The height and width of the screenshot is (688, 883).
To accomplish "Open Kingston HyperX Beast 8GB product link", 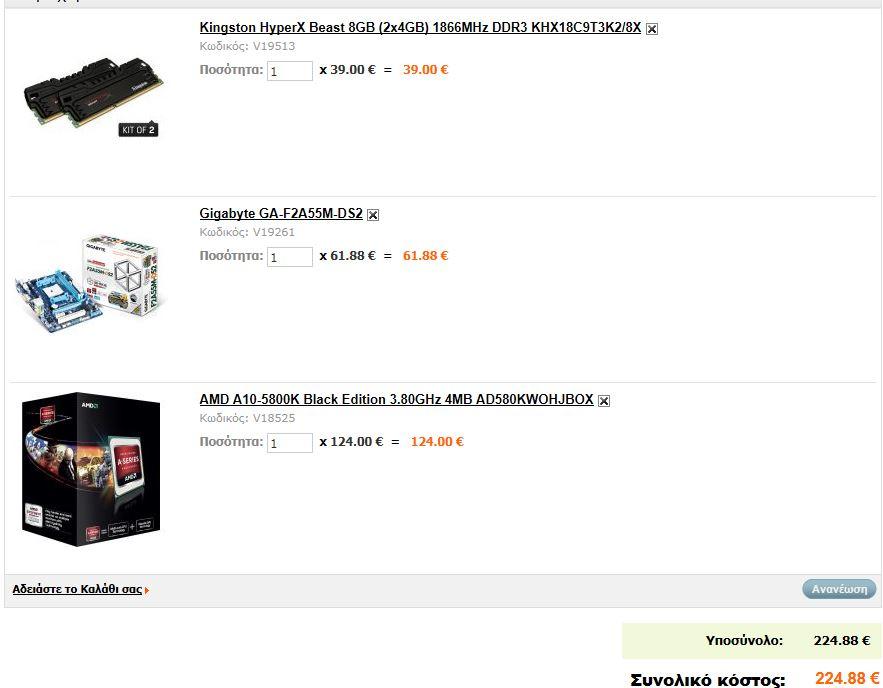I will [420, 28].
